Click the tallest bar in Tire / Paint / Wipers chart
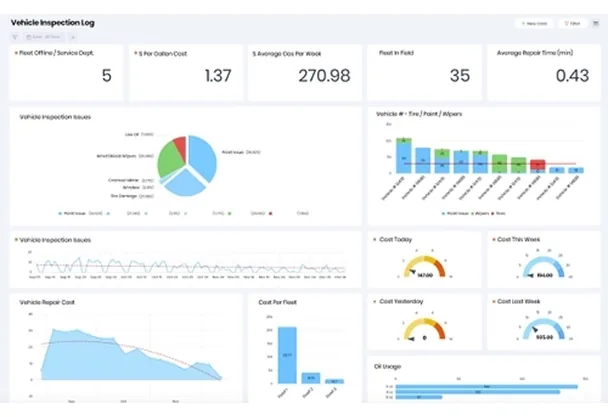The height and width of the screenshot is (417, 608). [404, 156]
